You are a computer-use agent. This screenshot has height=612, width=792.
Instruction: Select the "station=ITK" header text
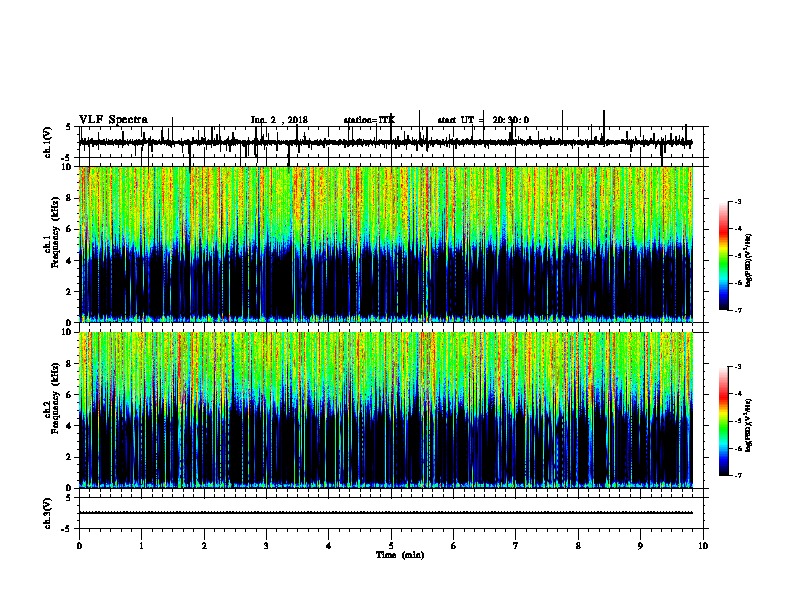[x=369, y=120]
